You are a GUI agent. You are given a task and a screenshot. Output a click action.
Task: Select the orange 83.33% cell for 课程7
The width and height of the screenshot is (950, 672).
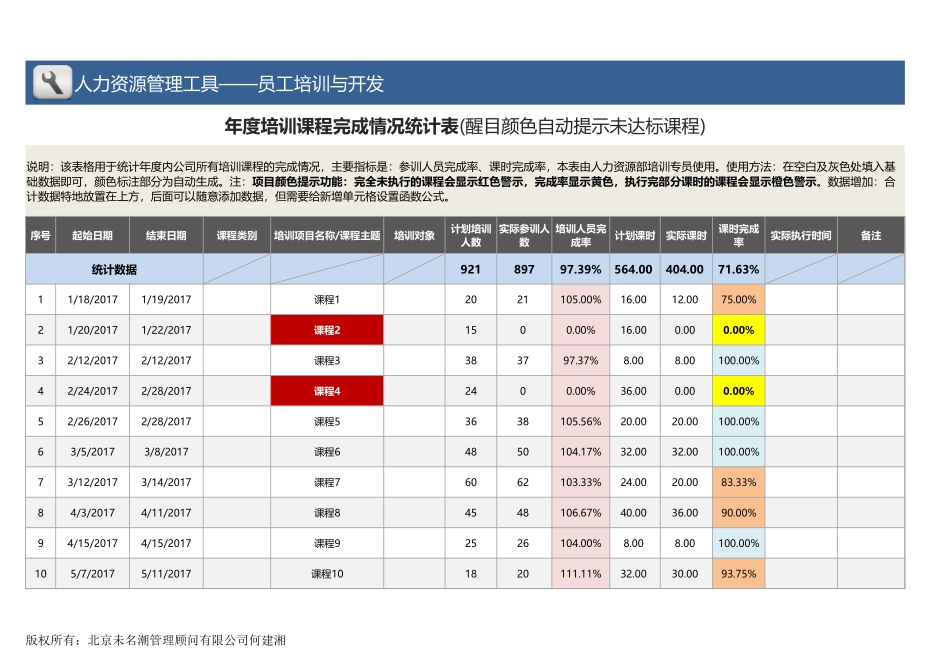pos(737,481)
